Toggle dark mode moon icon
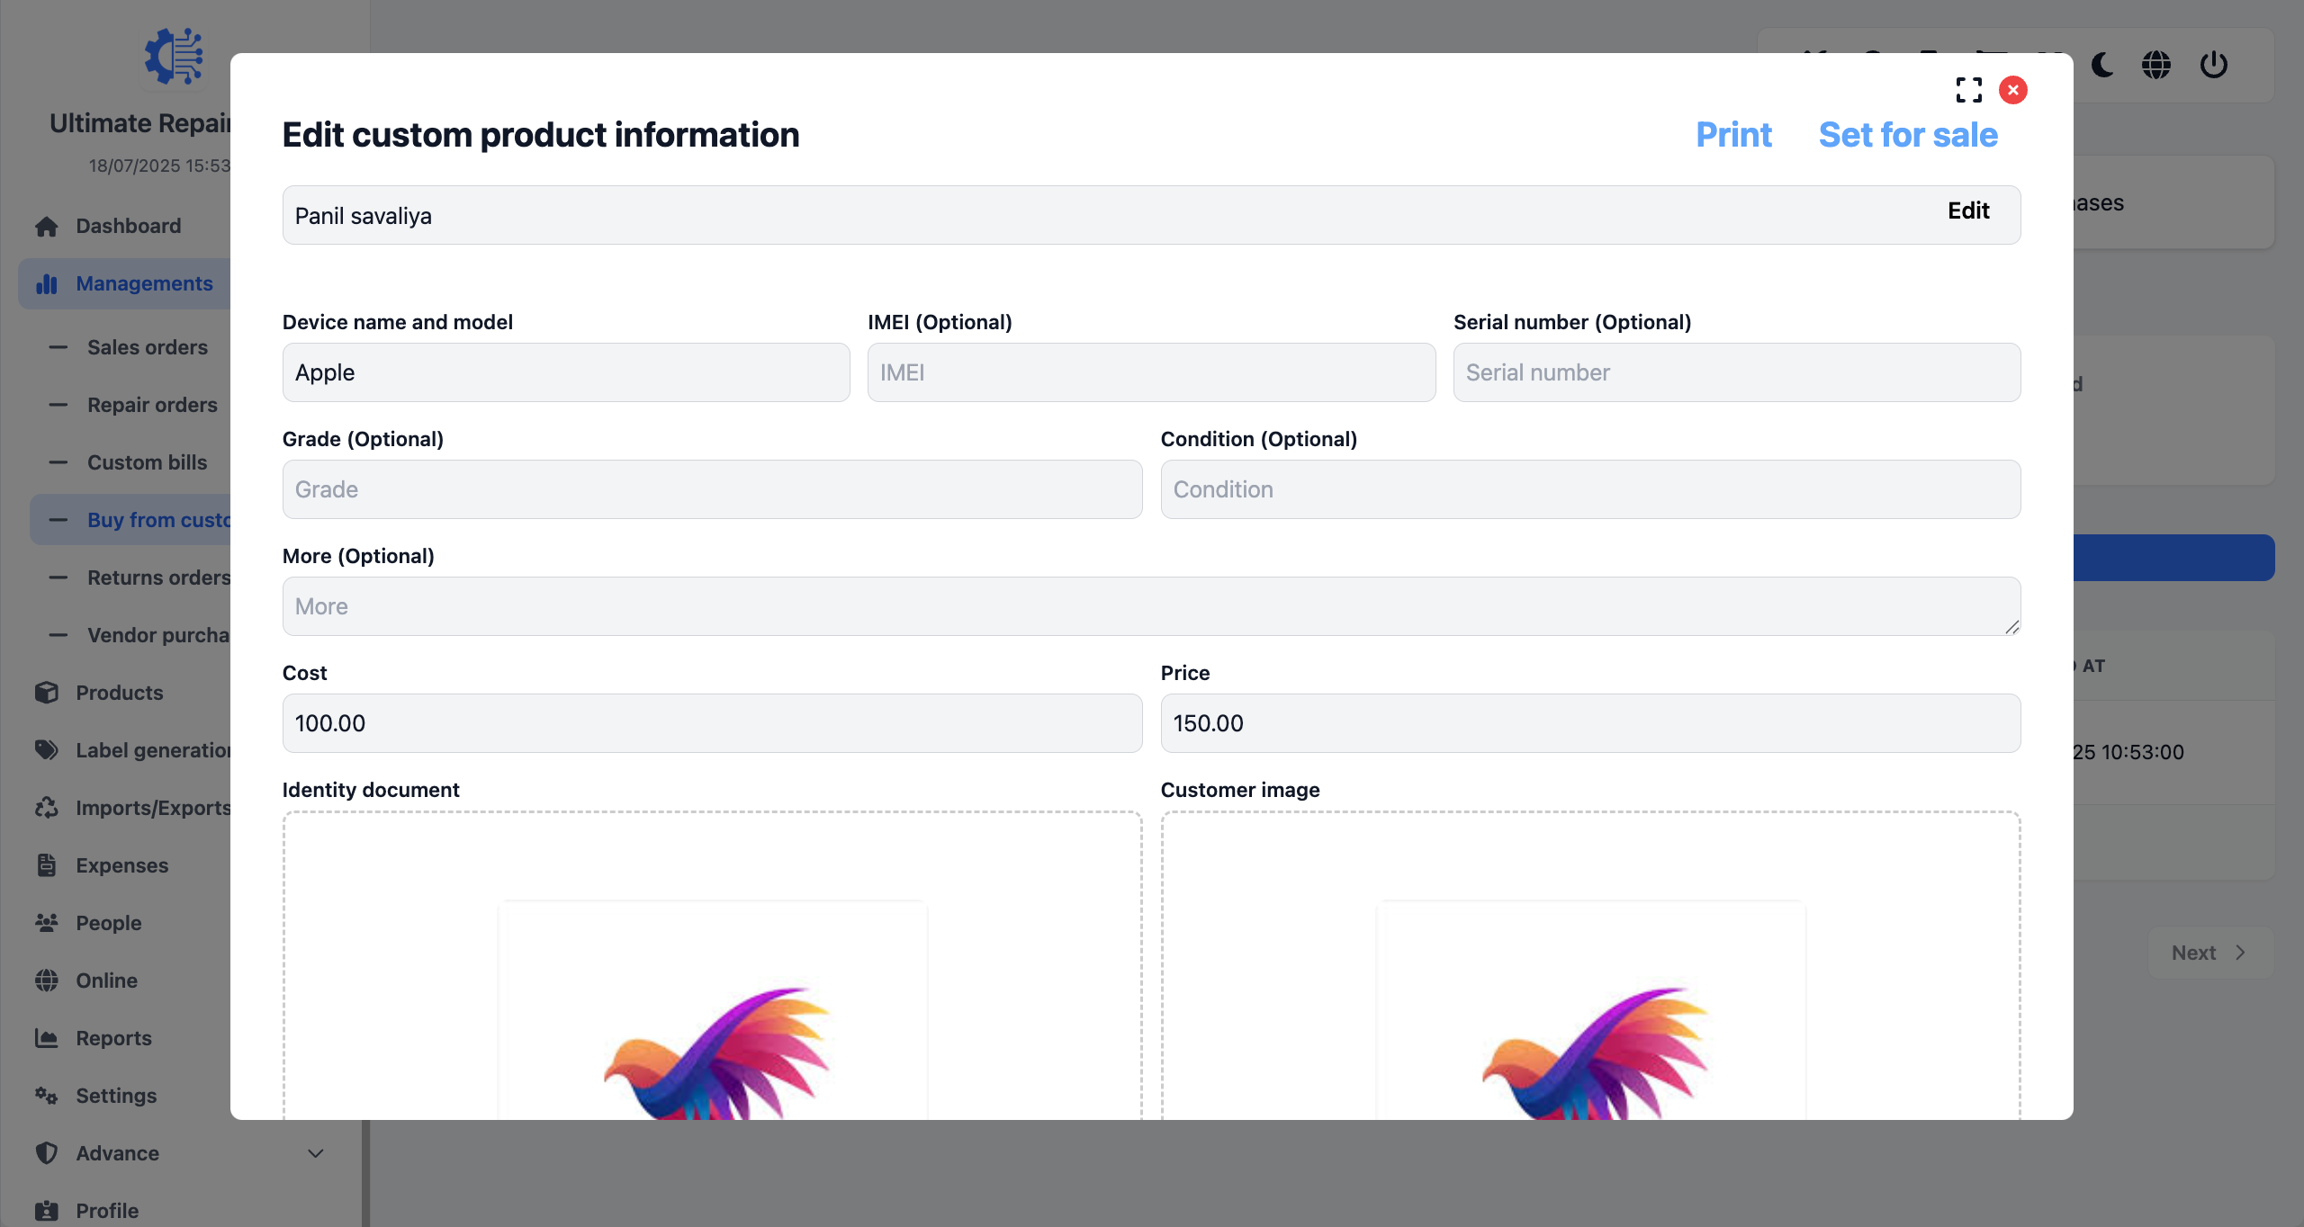 [2102, 65]
